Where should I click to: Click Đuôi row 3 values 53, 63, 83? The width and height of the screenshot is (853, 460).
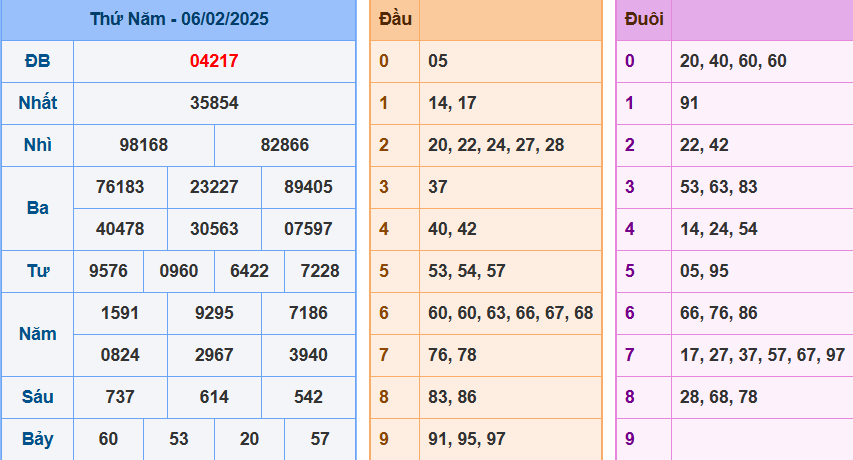[719, 187]
